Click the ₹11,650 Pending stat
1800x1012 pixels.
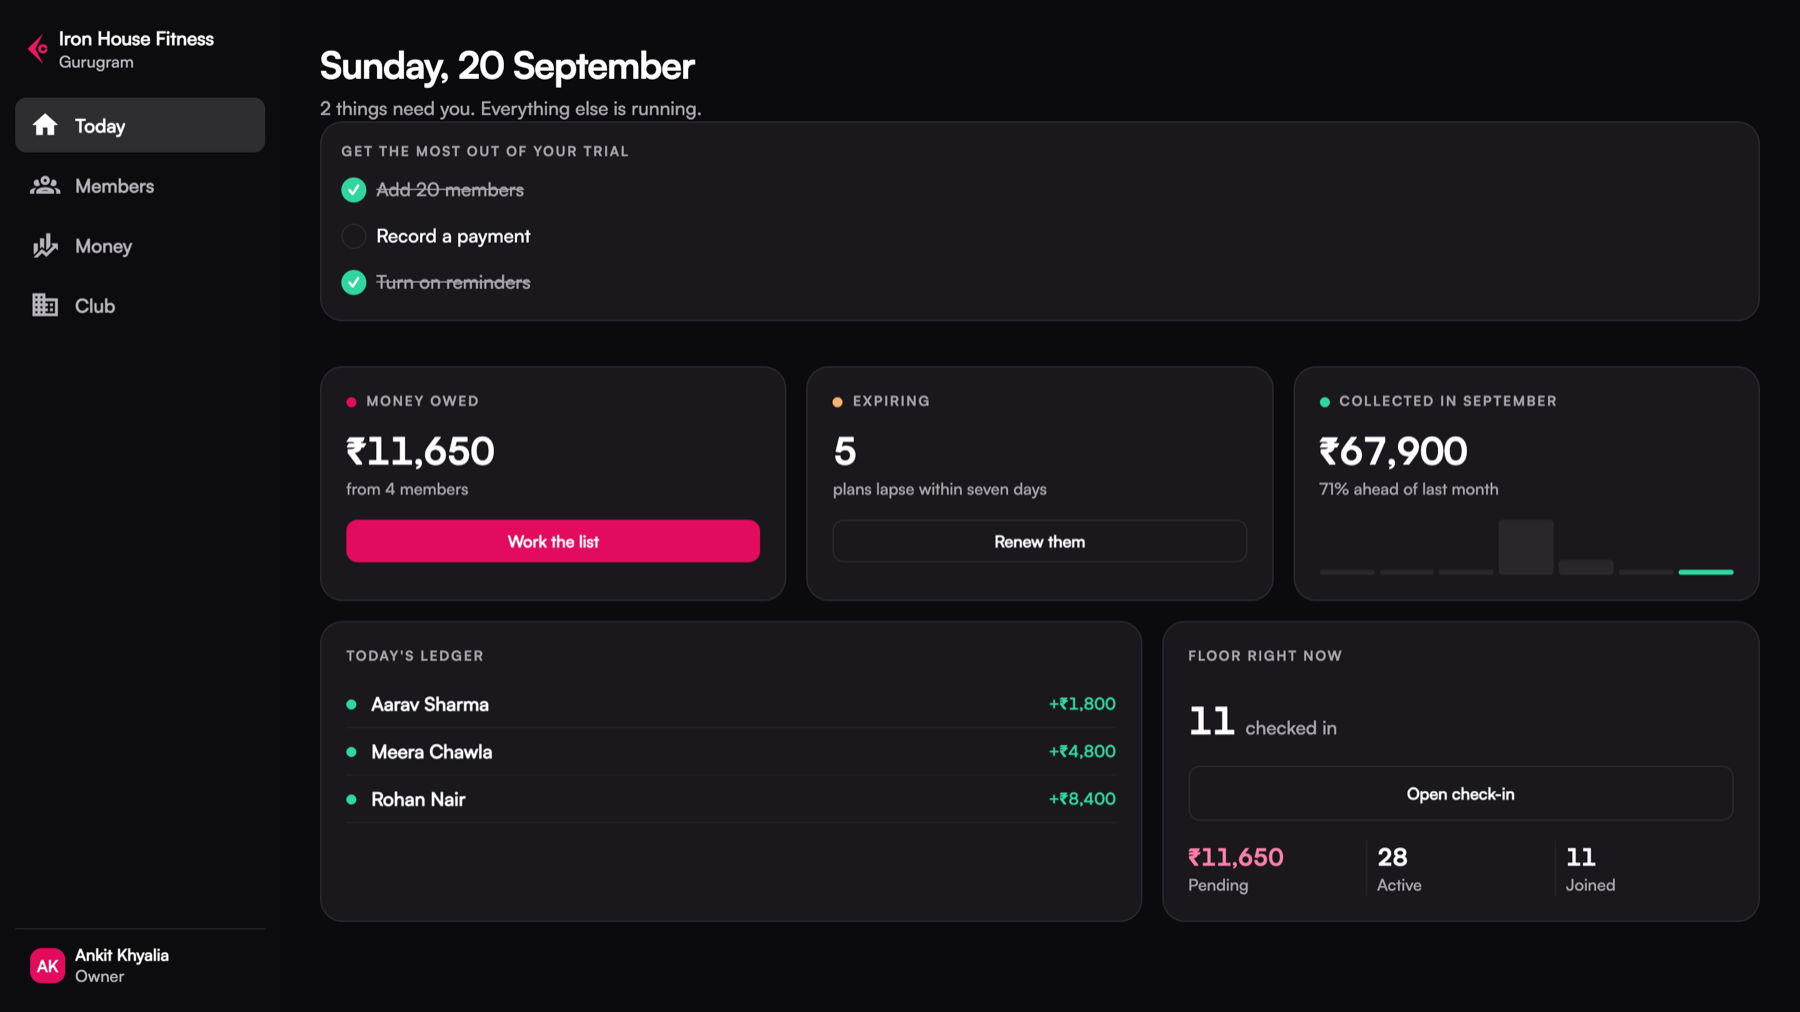[1236, 869]
